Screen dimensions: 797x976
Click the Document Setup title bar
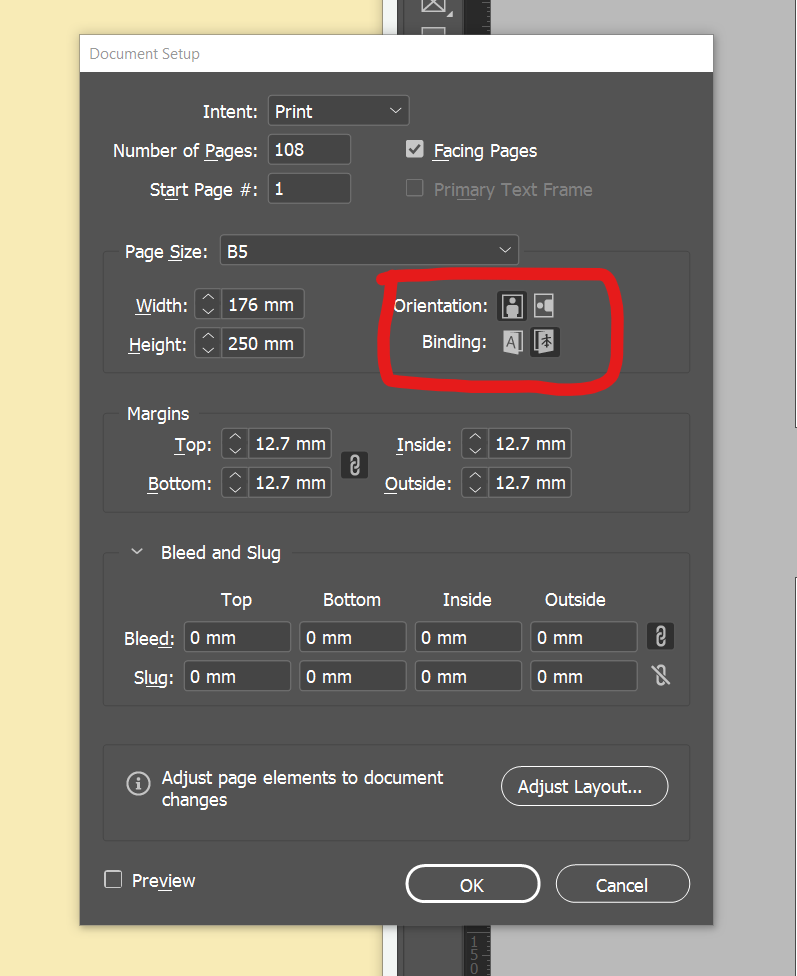[x=396, y=54]
